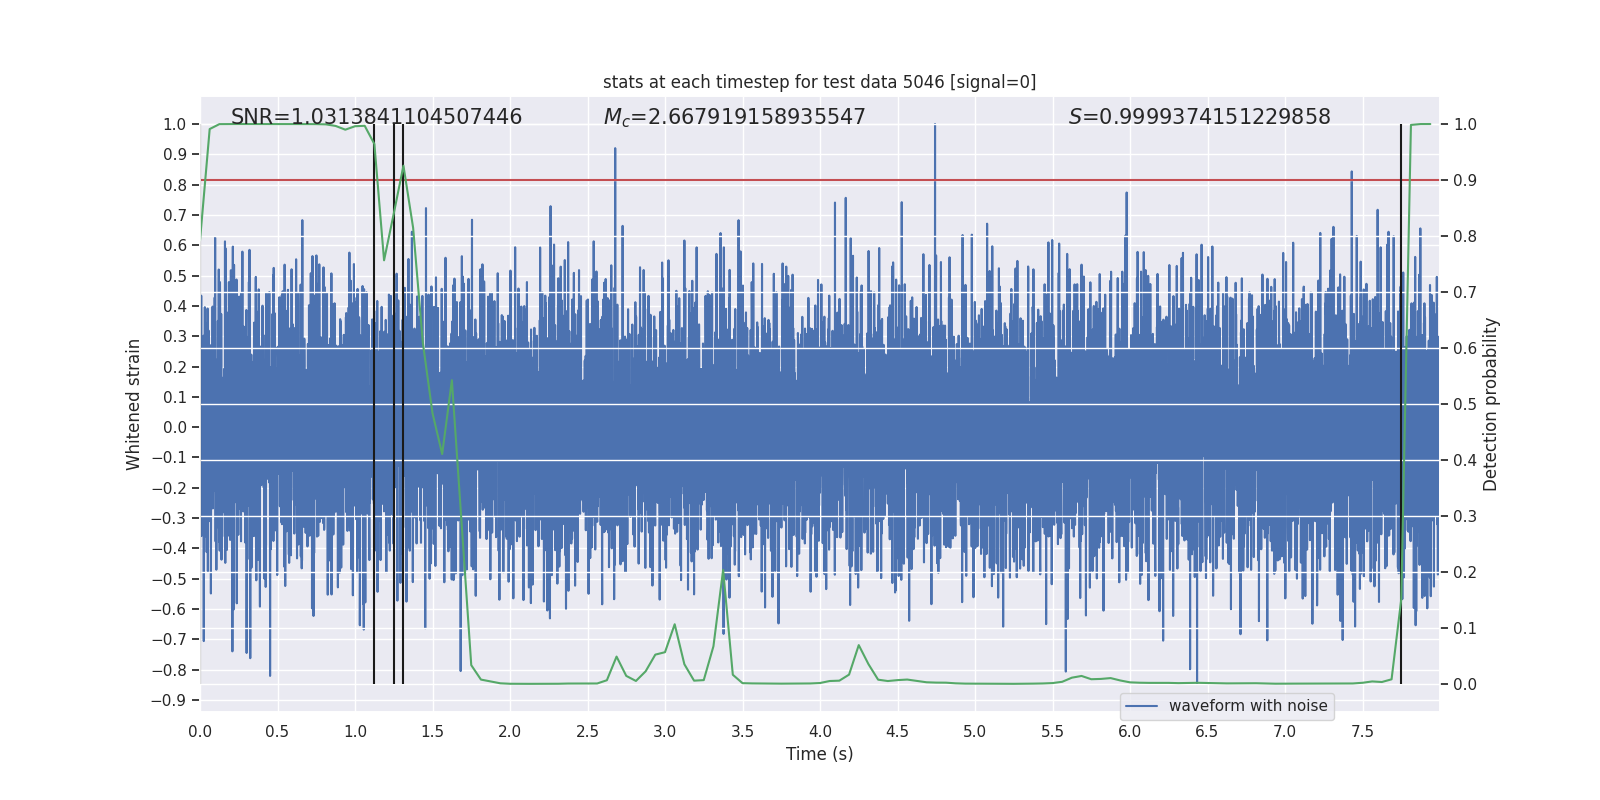Click the 'Time (s)' x-axis label

(x=819, y=754)
